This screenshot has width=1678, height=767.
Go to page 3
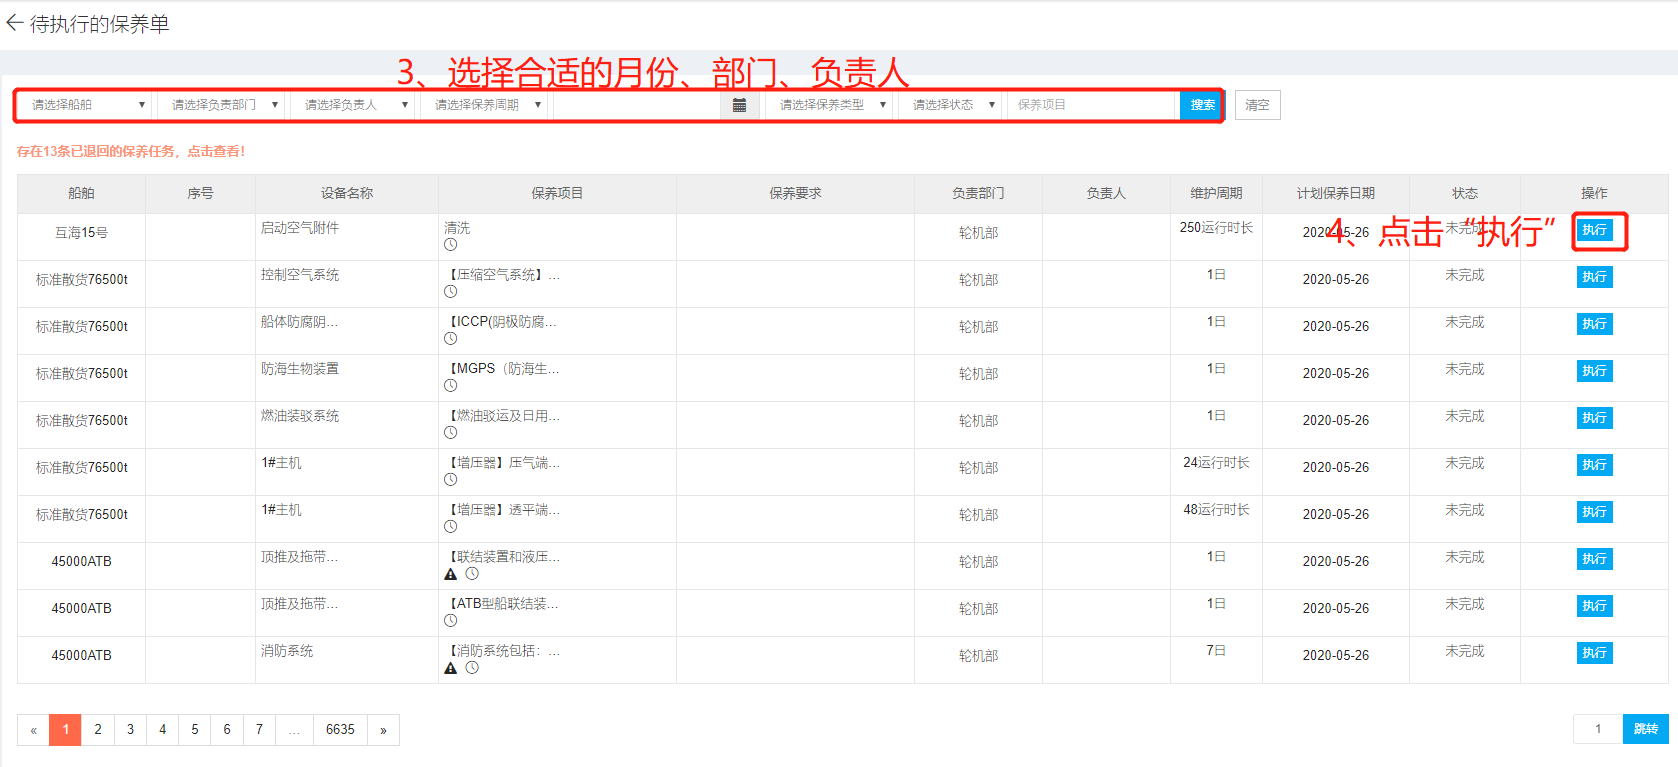pos(130,730)
